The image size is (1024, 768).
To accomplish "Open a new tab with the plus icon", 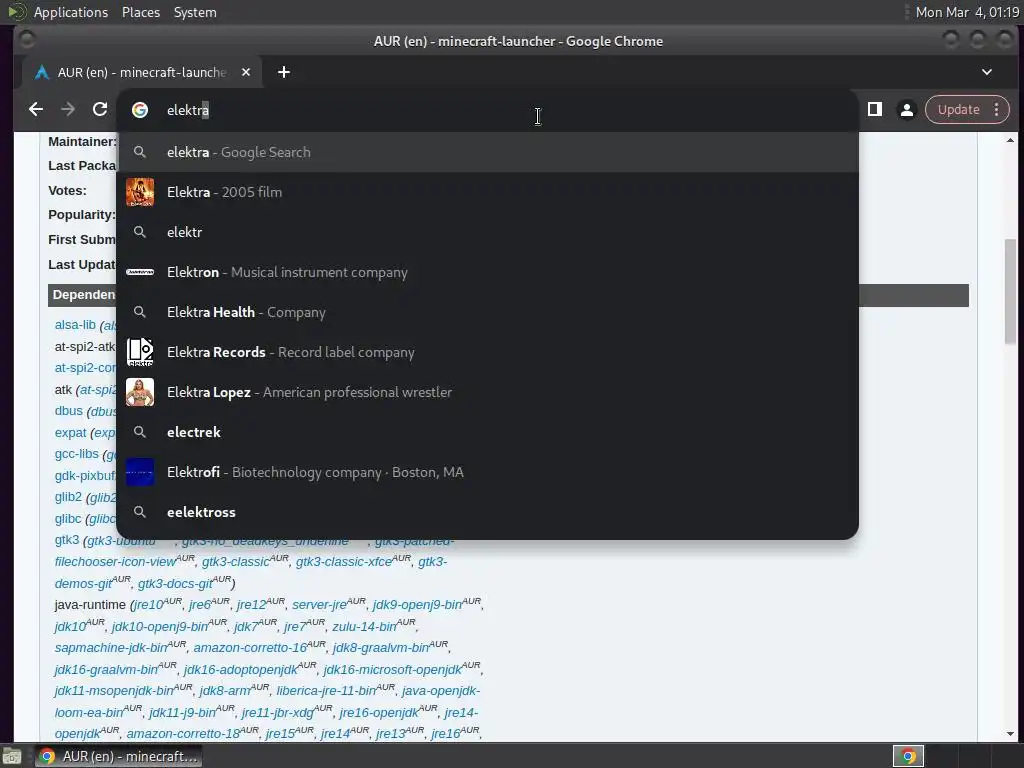I will (283, 72).
